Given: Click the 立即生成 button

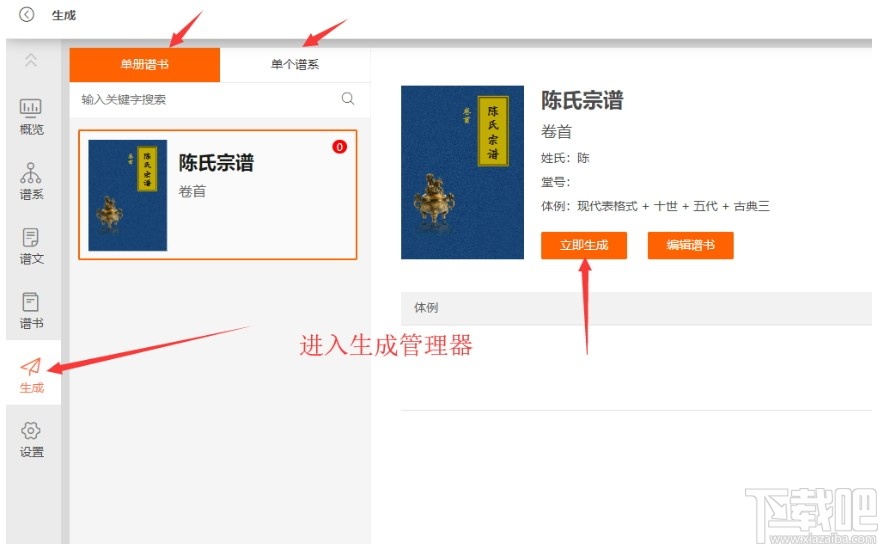Looking at the screenshot, I should tap(584, 245).
